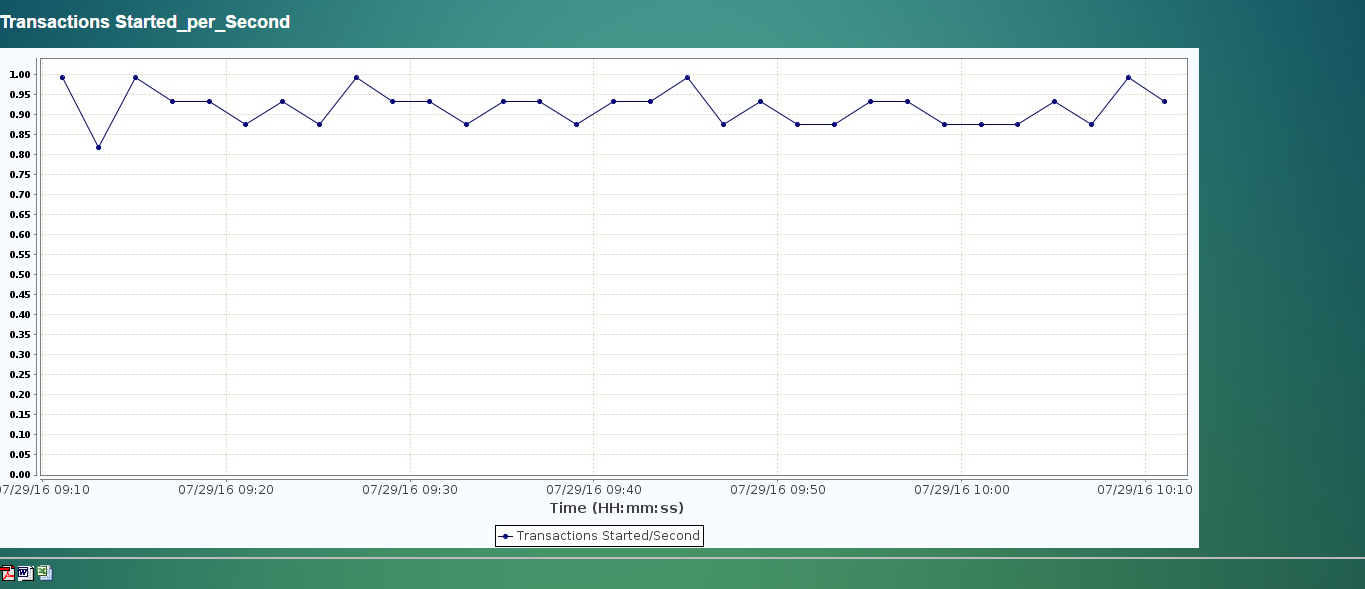The image size is (1365, 589).
Task: Click the x-axis label '07/29/16 10:10'
Action: [x=1145, y=490]
